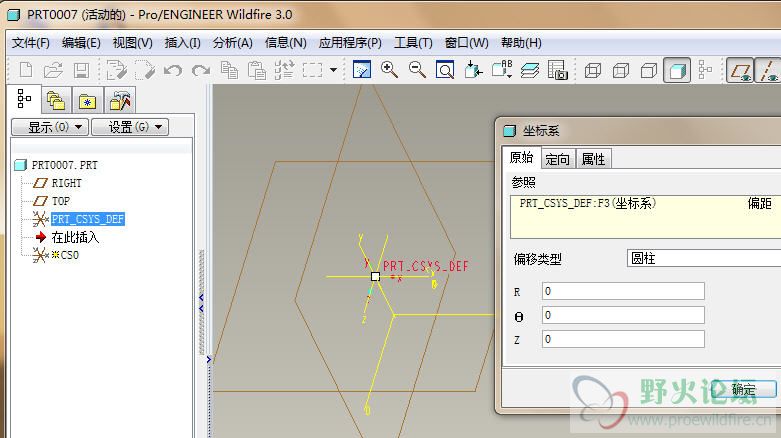Open the 插入(I) menu
The image size is (781, 438).
click(x=182, y=43)
